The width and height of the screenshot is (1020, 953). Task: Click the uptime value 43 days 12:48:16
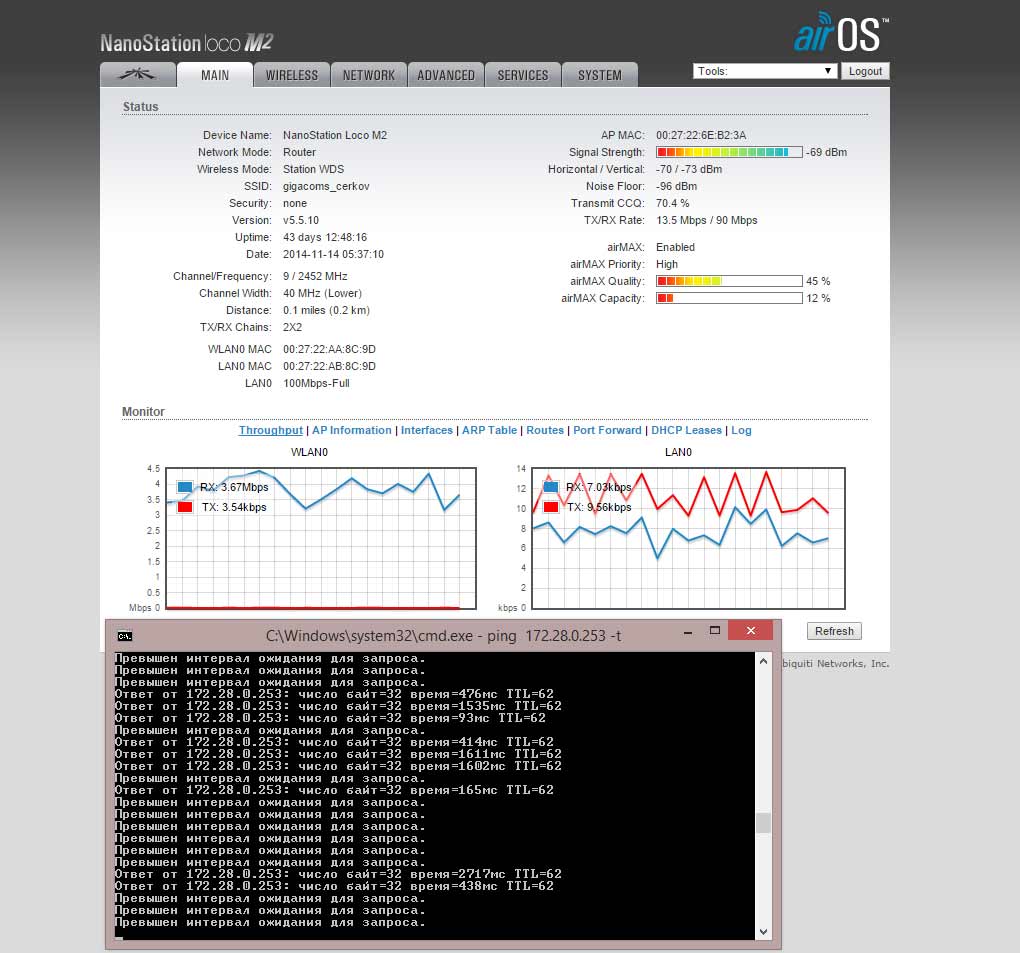click(x=325, y=237)
